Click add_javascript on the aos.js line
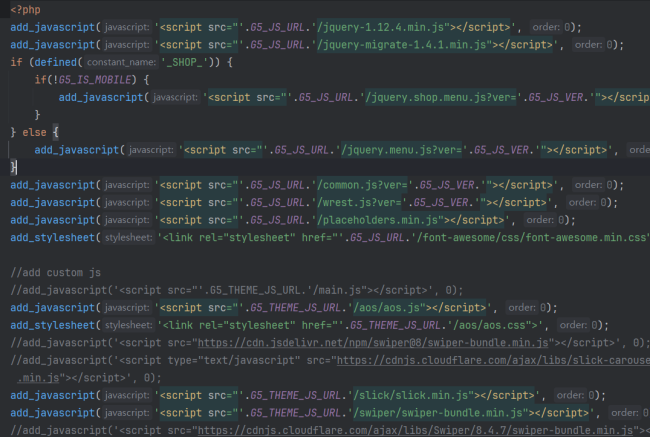 click(53, 308)
